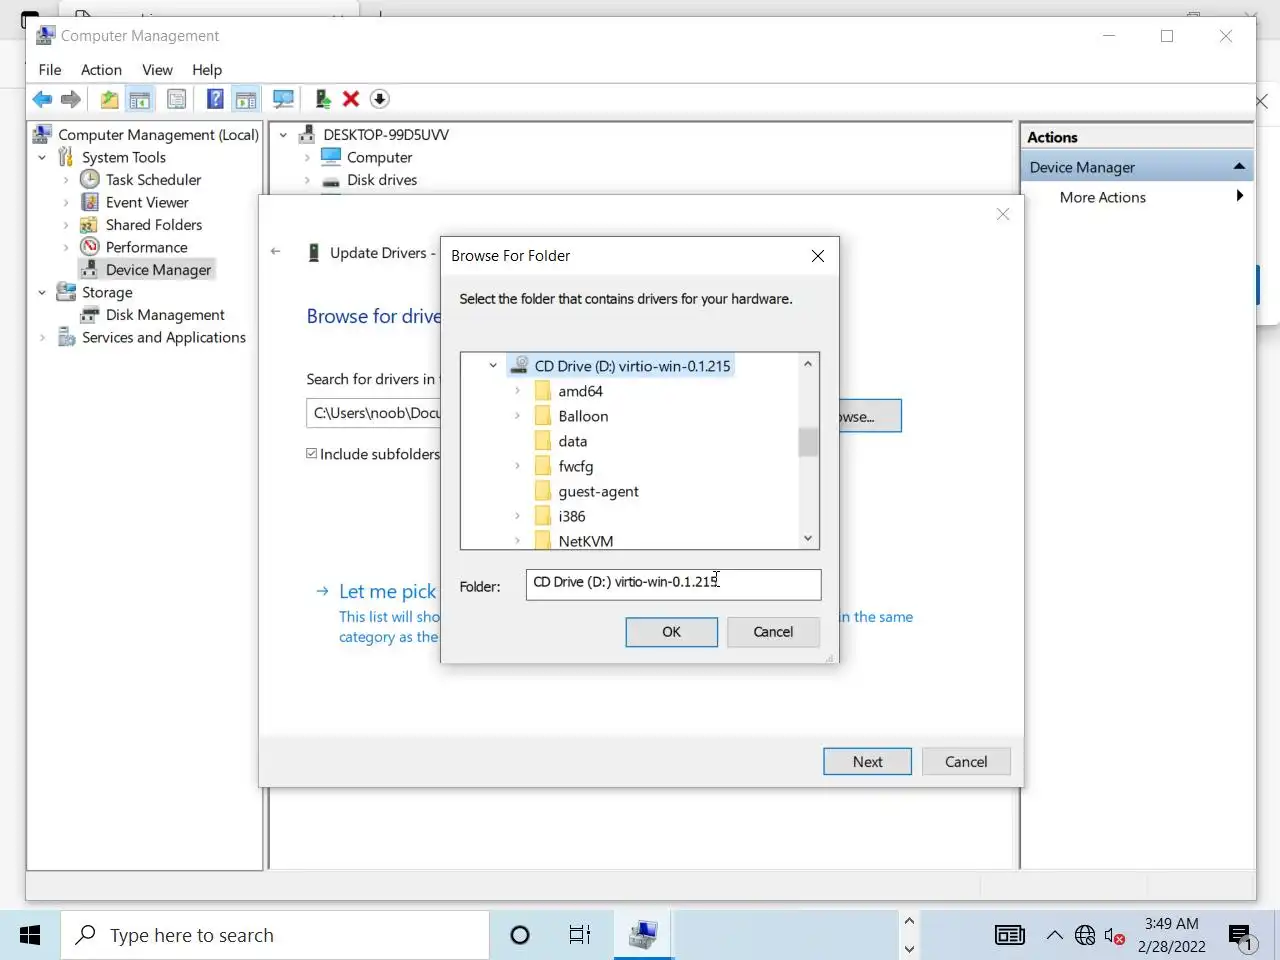
Task: Expand Services and Applications node
Action: 42,338
